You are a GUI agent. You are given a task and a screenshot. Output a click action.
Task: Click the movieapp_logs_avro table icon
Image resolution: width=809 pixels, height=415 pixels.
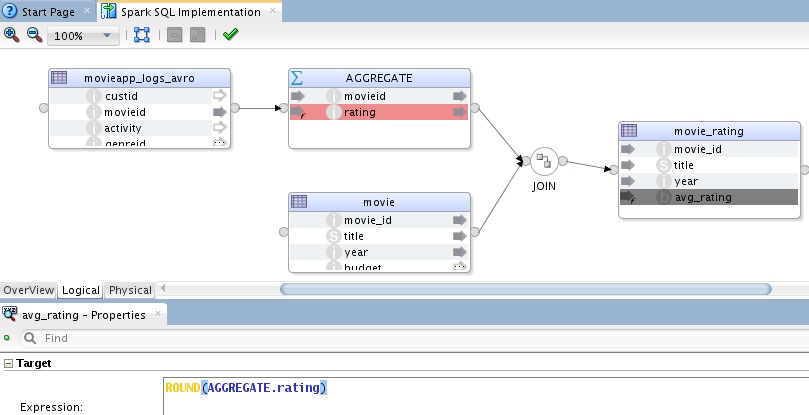tap(59, 77)
